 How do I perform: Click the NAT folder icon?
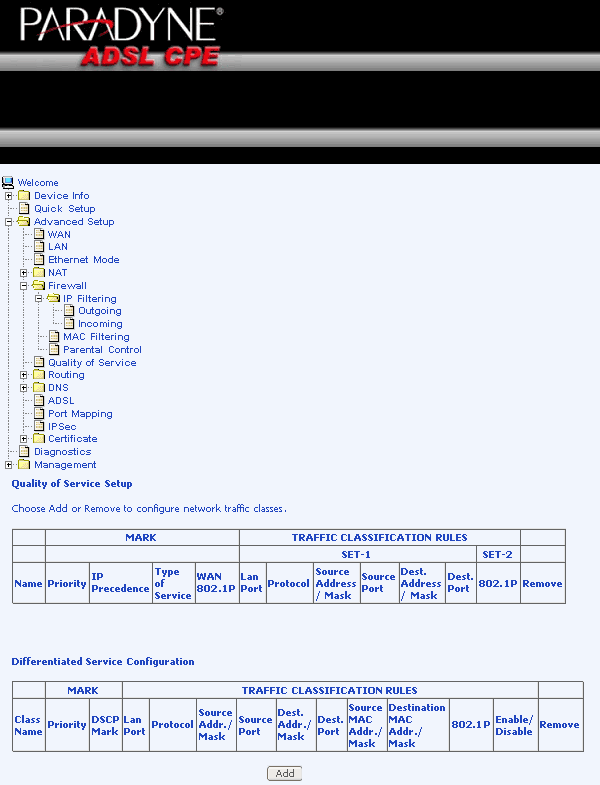pos(39,272)
